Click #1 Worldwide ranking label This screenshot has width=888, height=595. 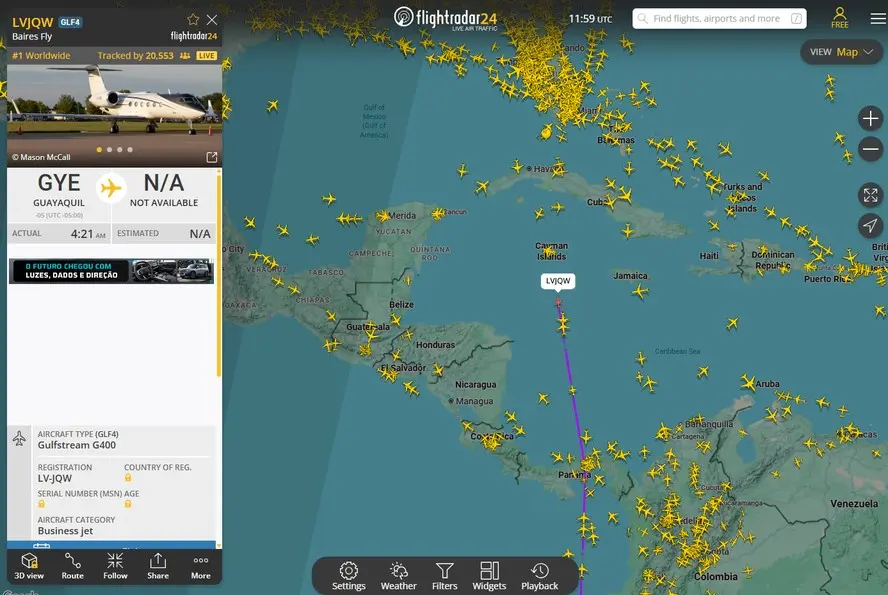(41, 55)
